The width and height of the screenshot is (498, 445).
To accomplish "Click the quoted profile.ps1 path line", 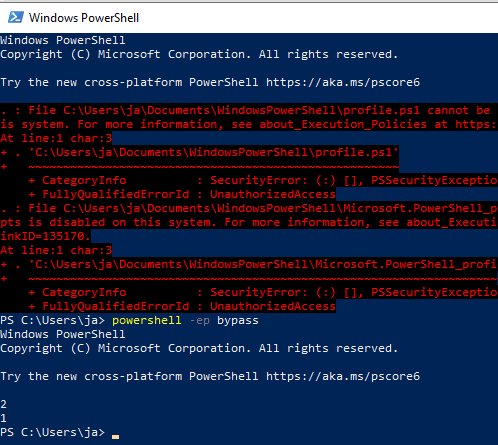I will (x=213, y=152).
